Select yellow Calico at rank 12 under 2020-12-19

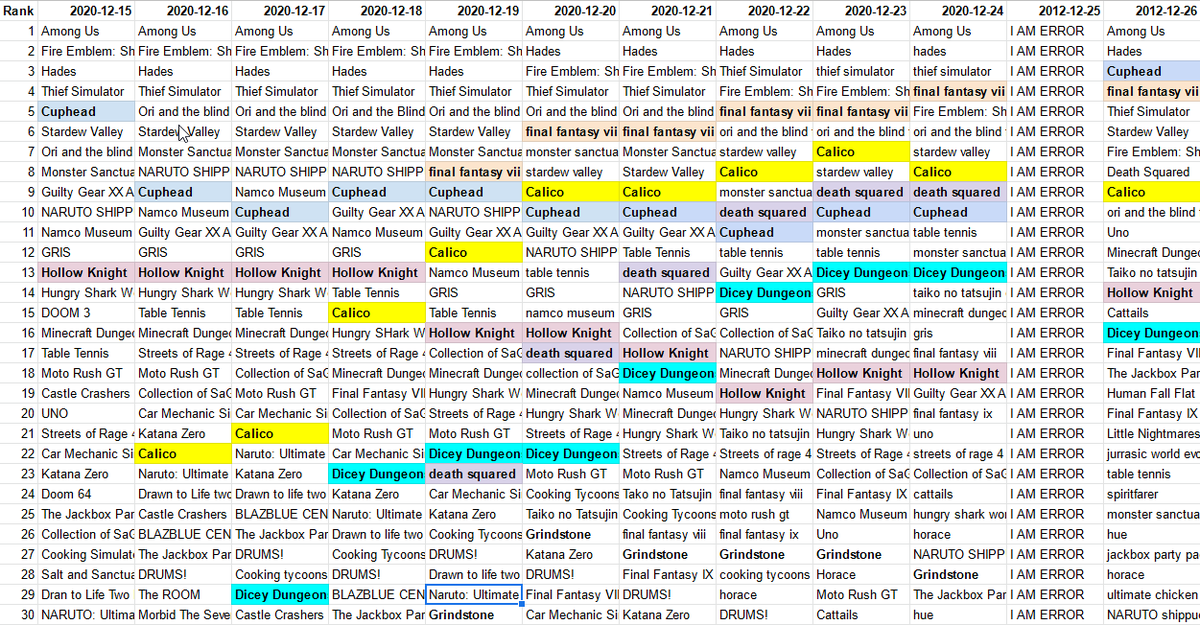click(475, 252)
